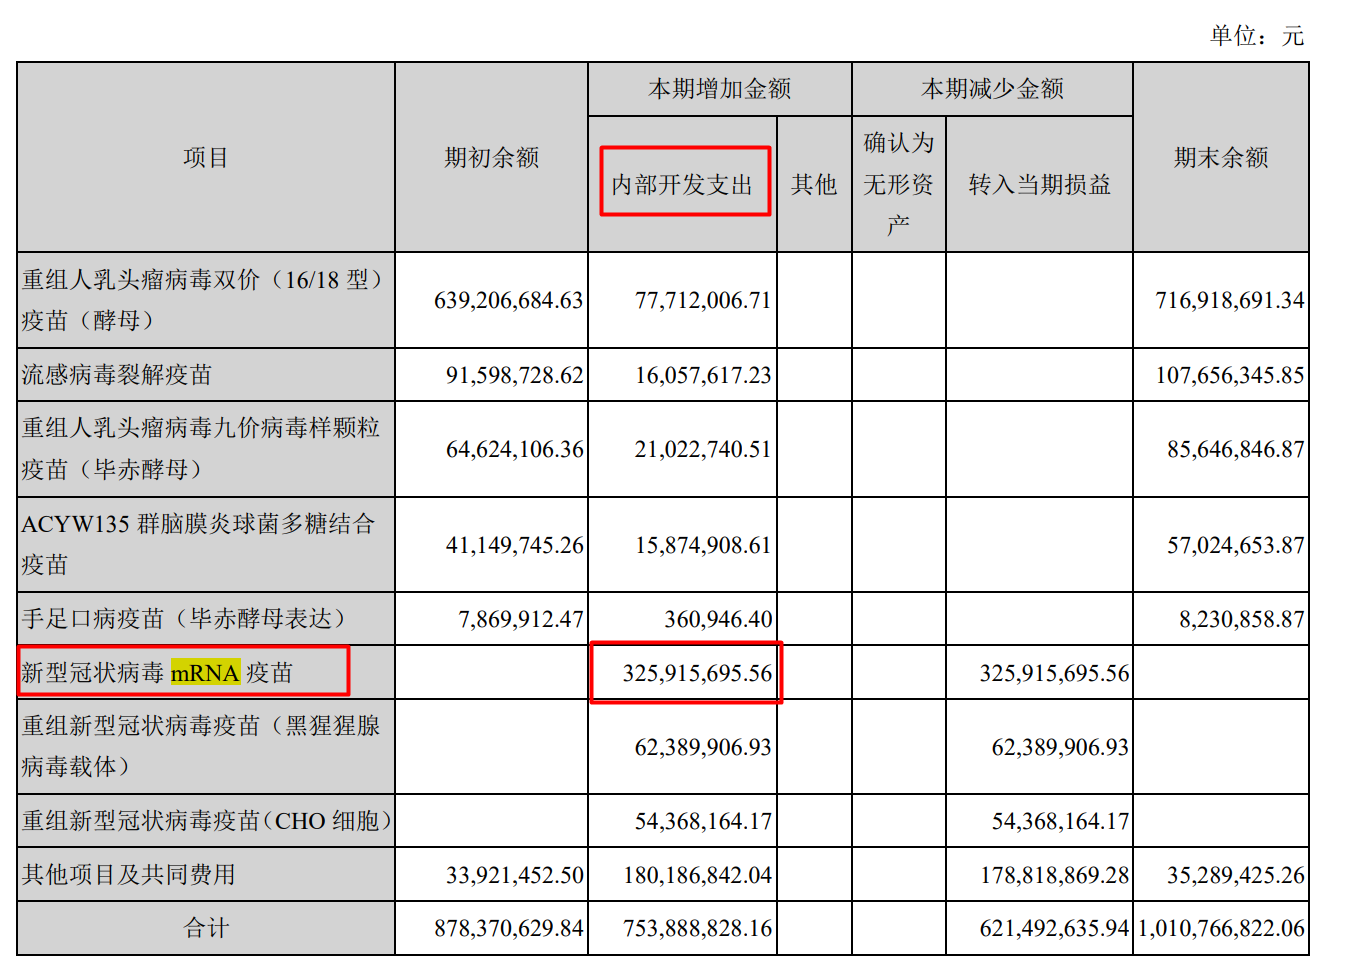Viewport: 1351px width, 965px height.
Task: Select total 753,888,828.16
Action: point(697,928)
